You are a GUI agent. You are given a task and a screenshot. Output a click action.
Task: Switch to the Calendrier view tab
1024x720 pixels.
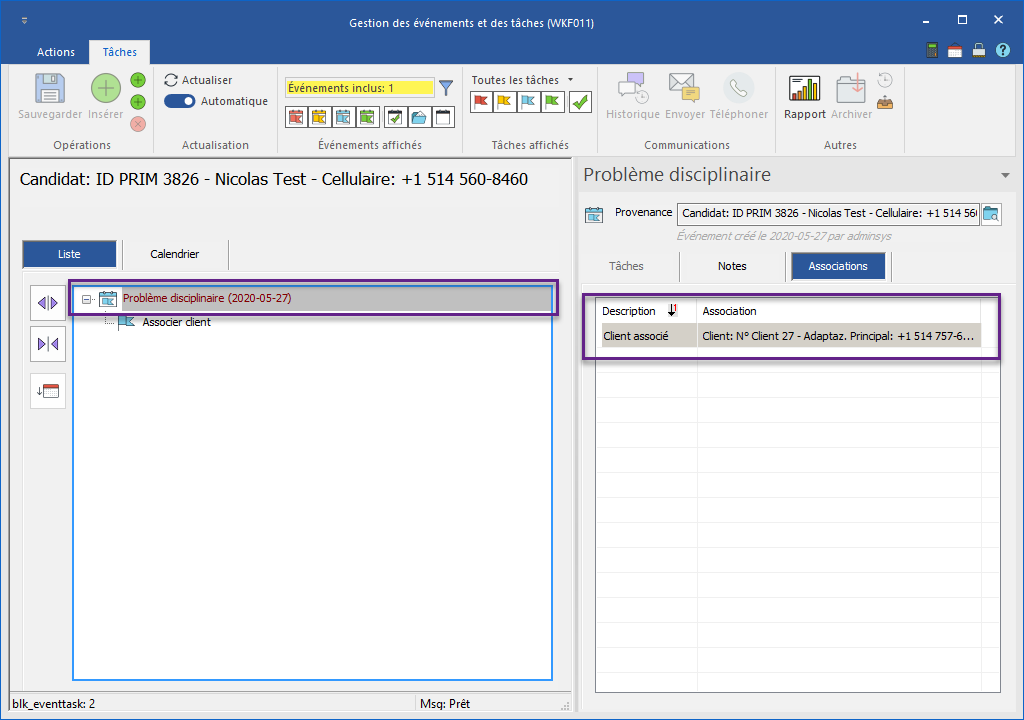click(x=174, y=254)
